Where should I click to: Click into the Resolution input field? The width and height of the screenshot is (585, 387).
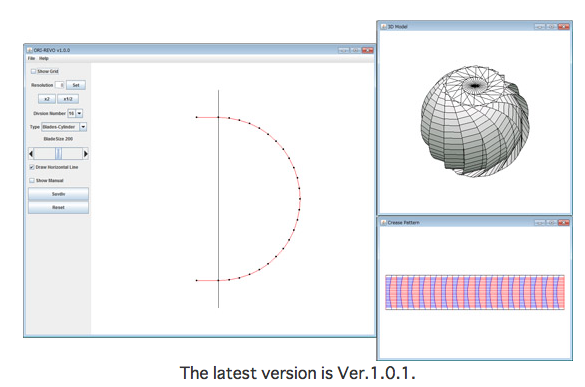(x=60, y=85)
